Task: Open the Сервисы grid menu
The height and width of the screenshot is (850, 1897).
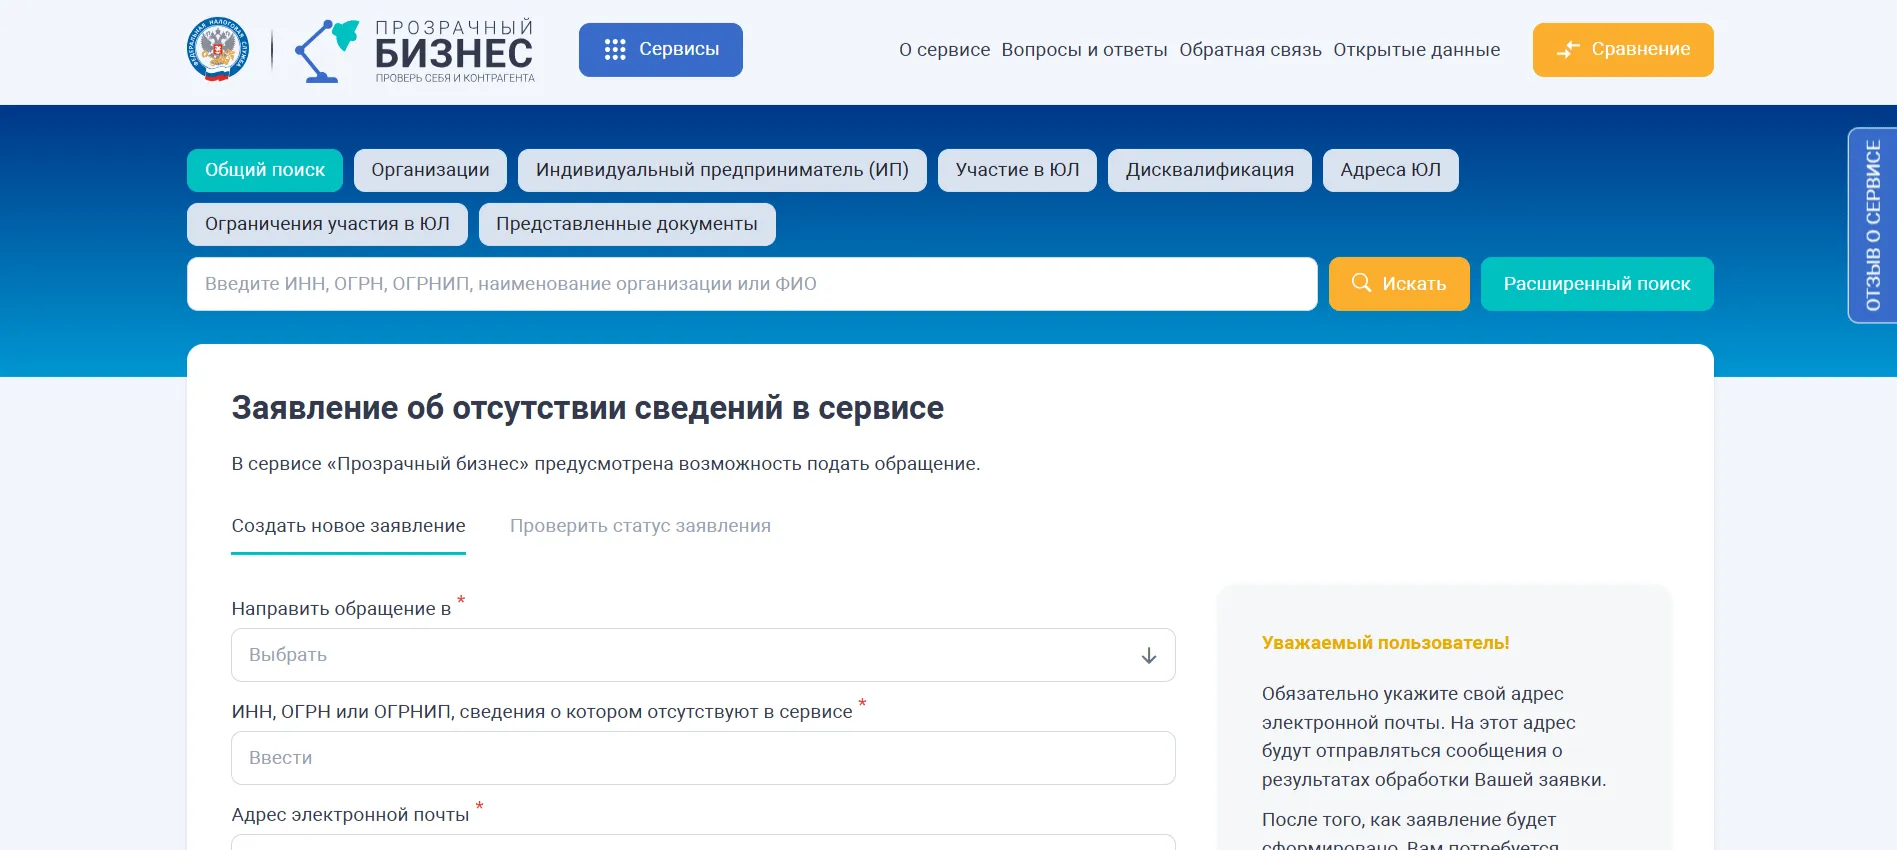Action: tap(660, 50)
